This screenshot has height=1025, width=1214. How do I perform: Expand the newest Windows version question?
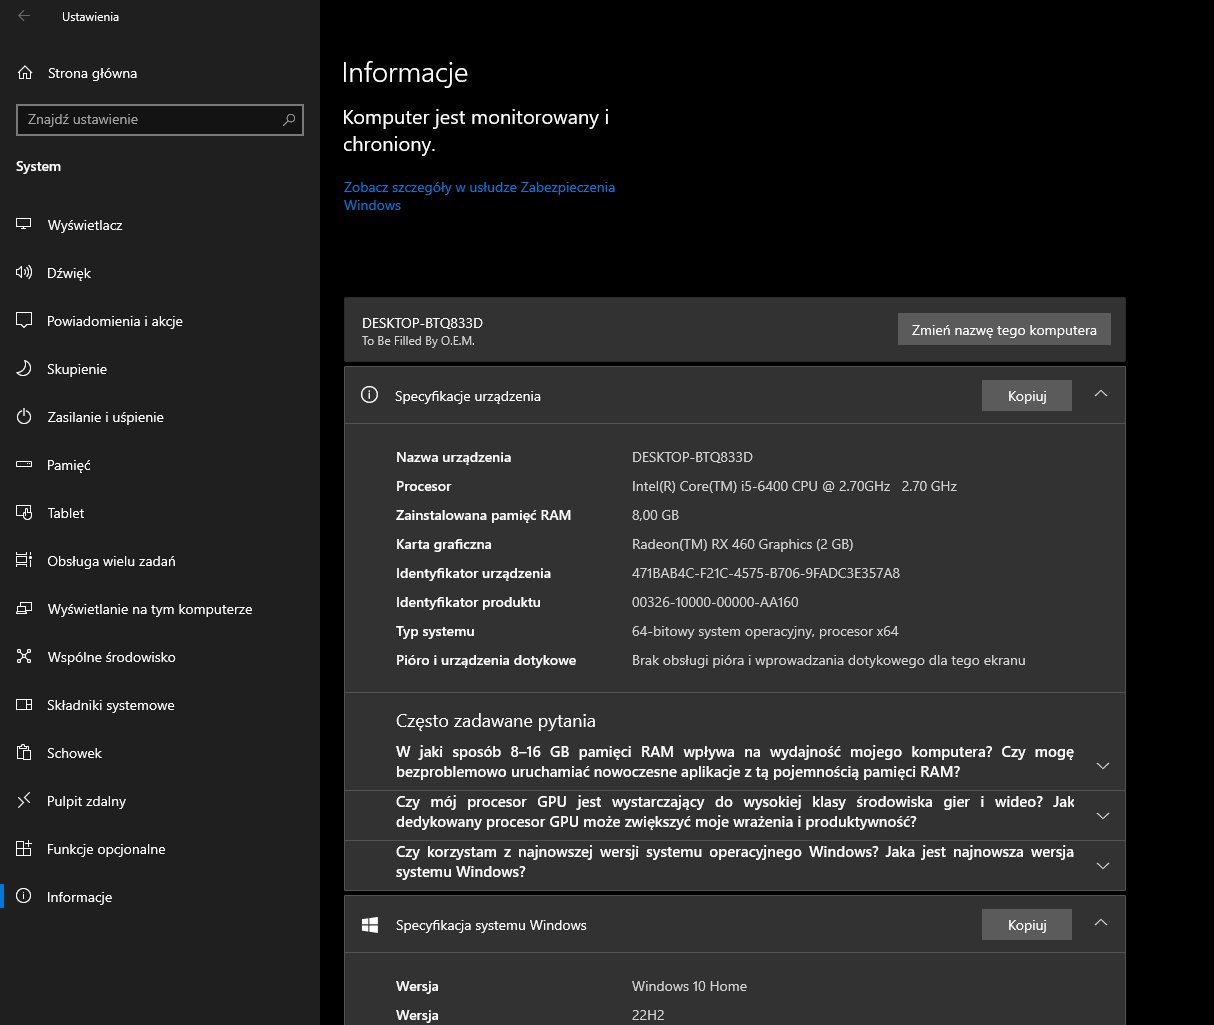pyautogui.click(x=1103, y=866)
